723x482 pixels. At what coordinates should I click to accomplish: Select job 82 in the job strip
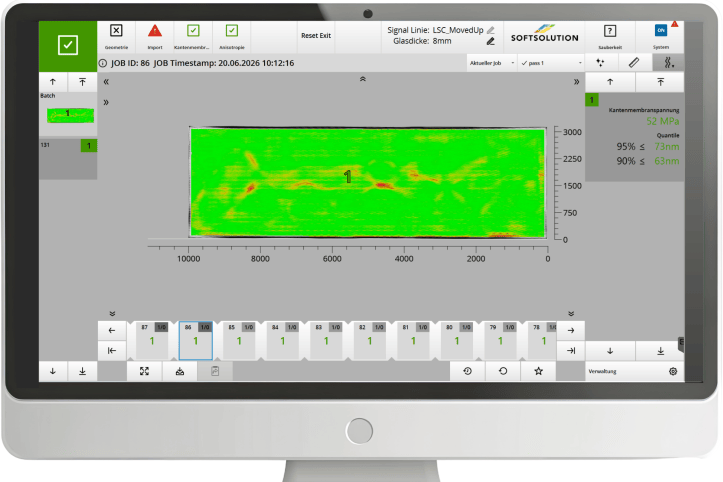(x=369, y=340)
